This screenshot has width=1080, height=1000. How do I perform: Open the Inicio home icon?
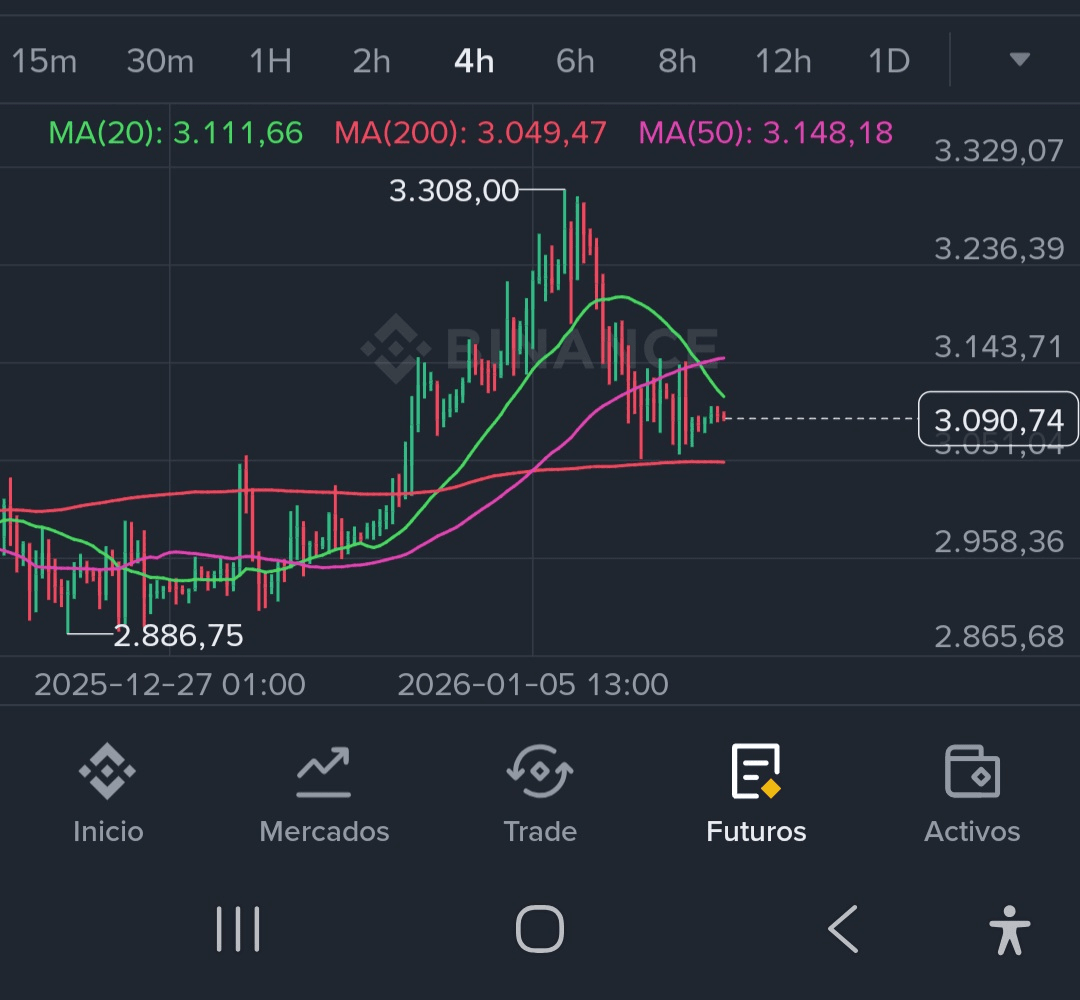click(107, 771)
